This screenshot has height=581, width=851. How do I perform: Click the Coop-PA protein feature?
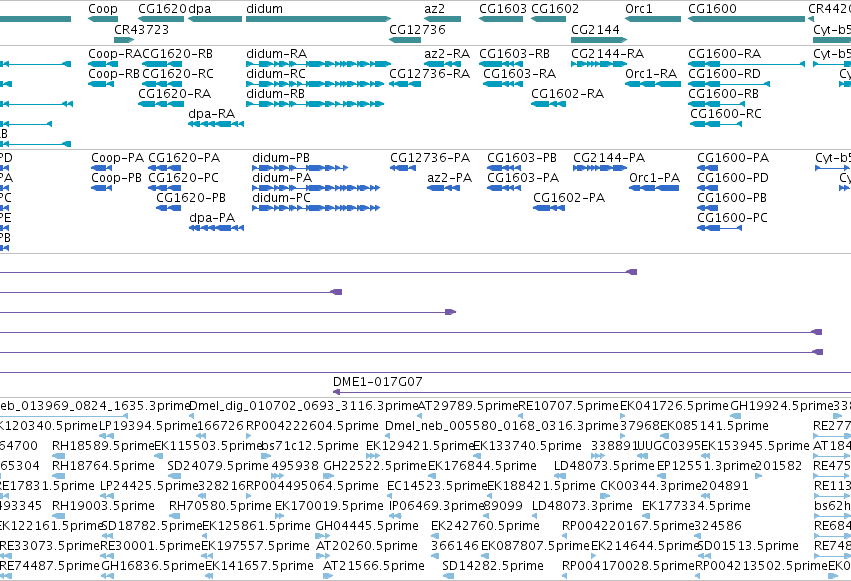pos(101,168)
